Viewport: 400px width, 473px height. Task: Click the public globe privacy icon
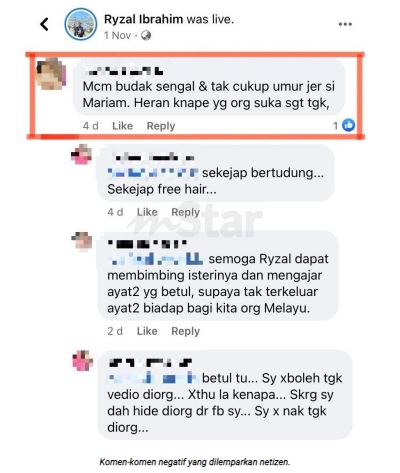pyautogui.click(x=146, y=35)
